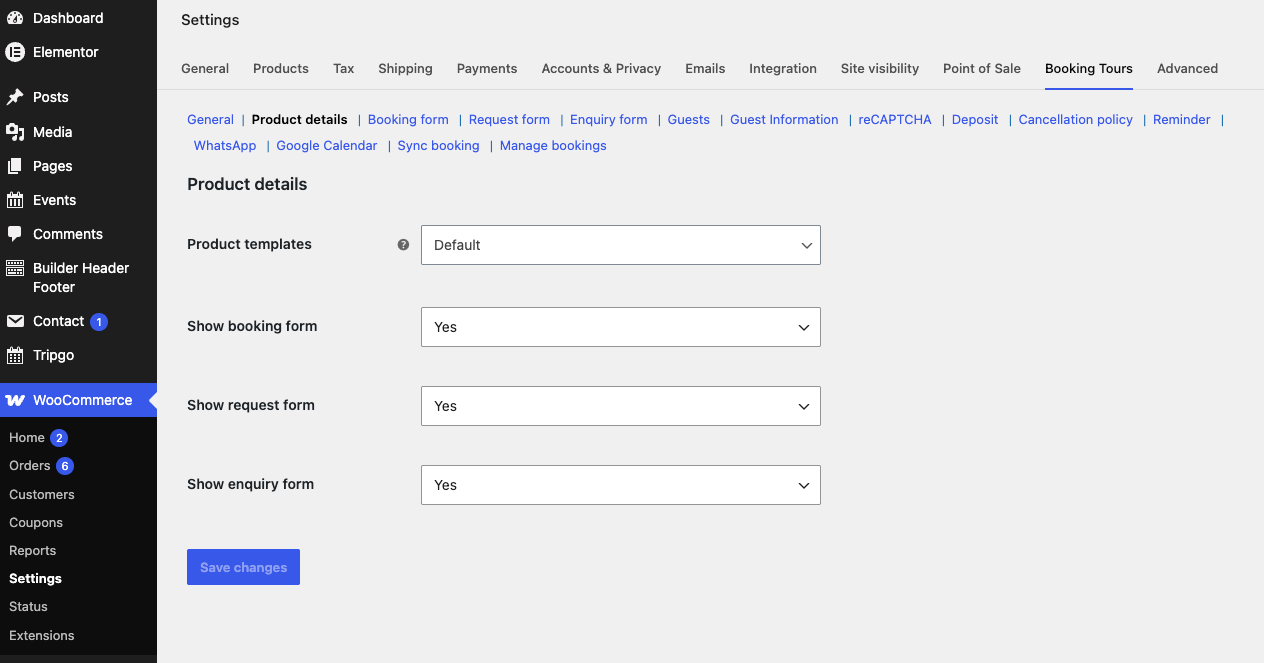Image resolution: width=1264 pixels, height=663 pixels.
Task: Open the Show booking form dropdown
Action: click(621, 327)
